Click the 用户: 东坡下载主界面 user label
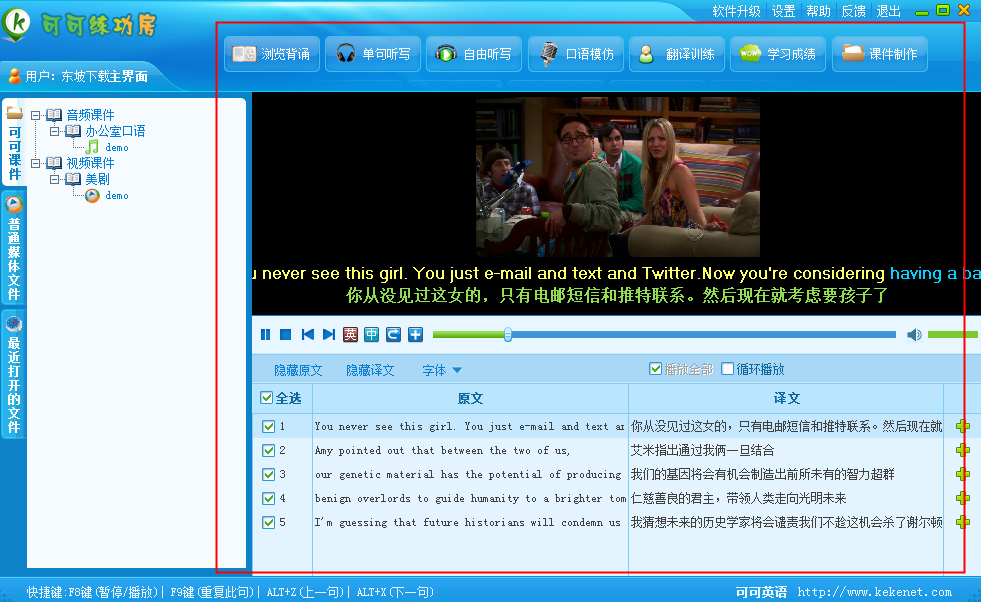 pyautogui.click(x=79, y=76)
